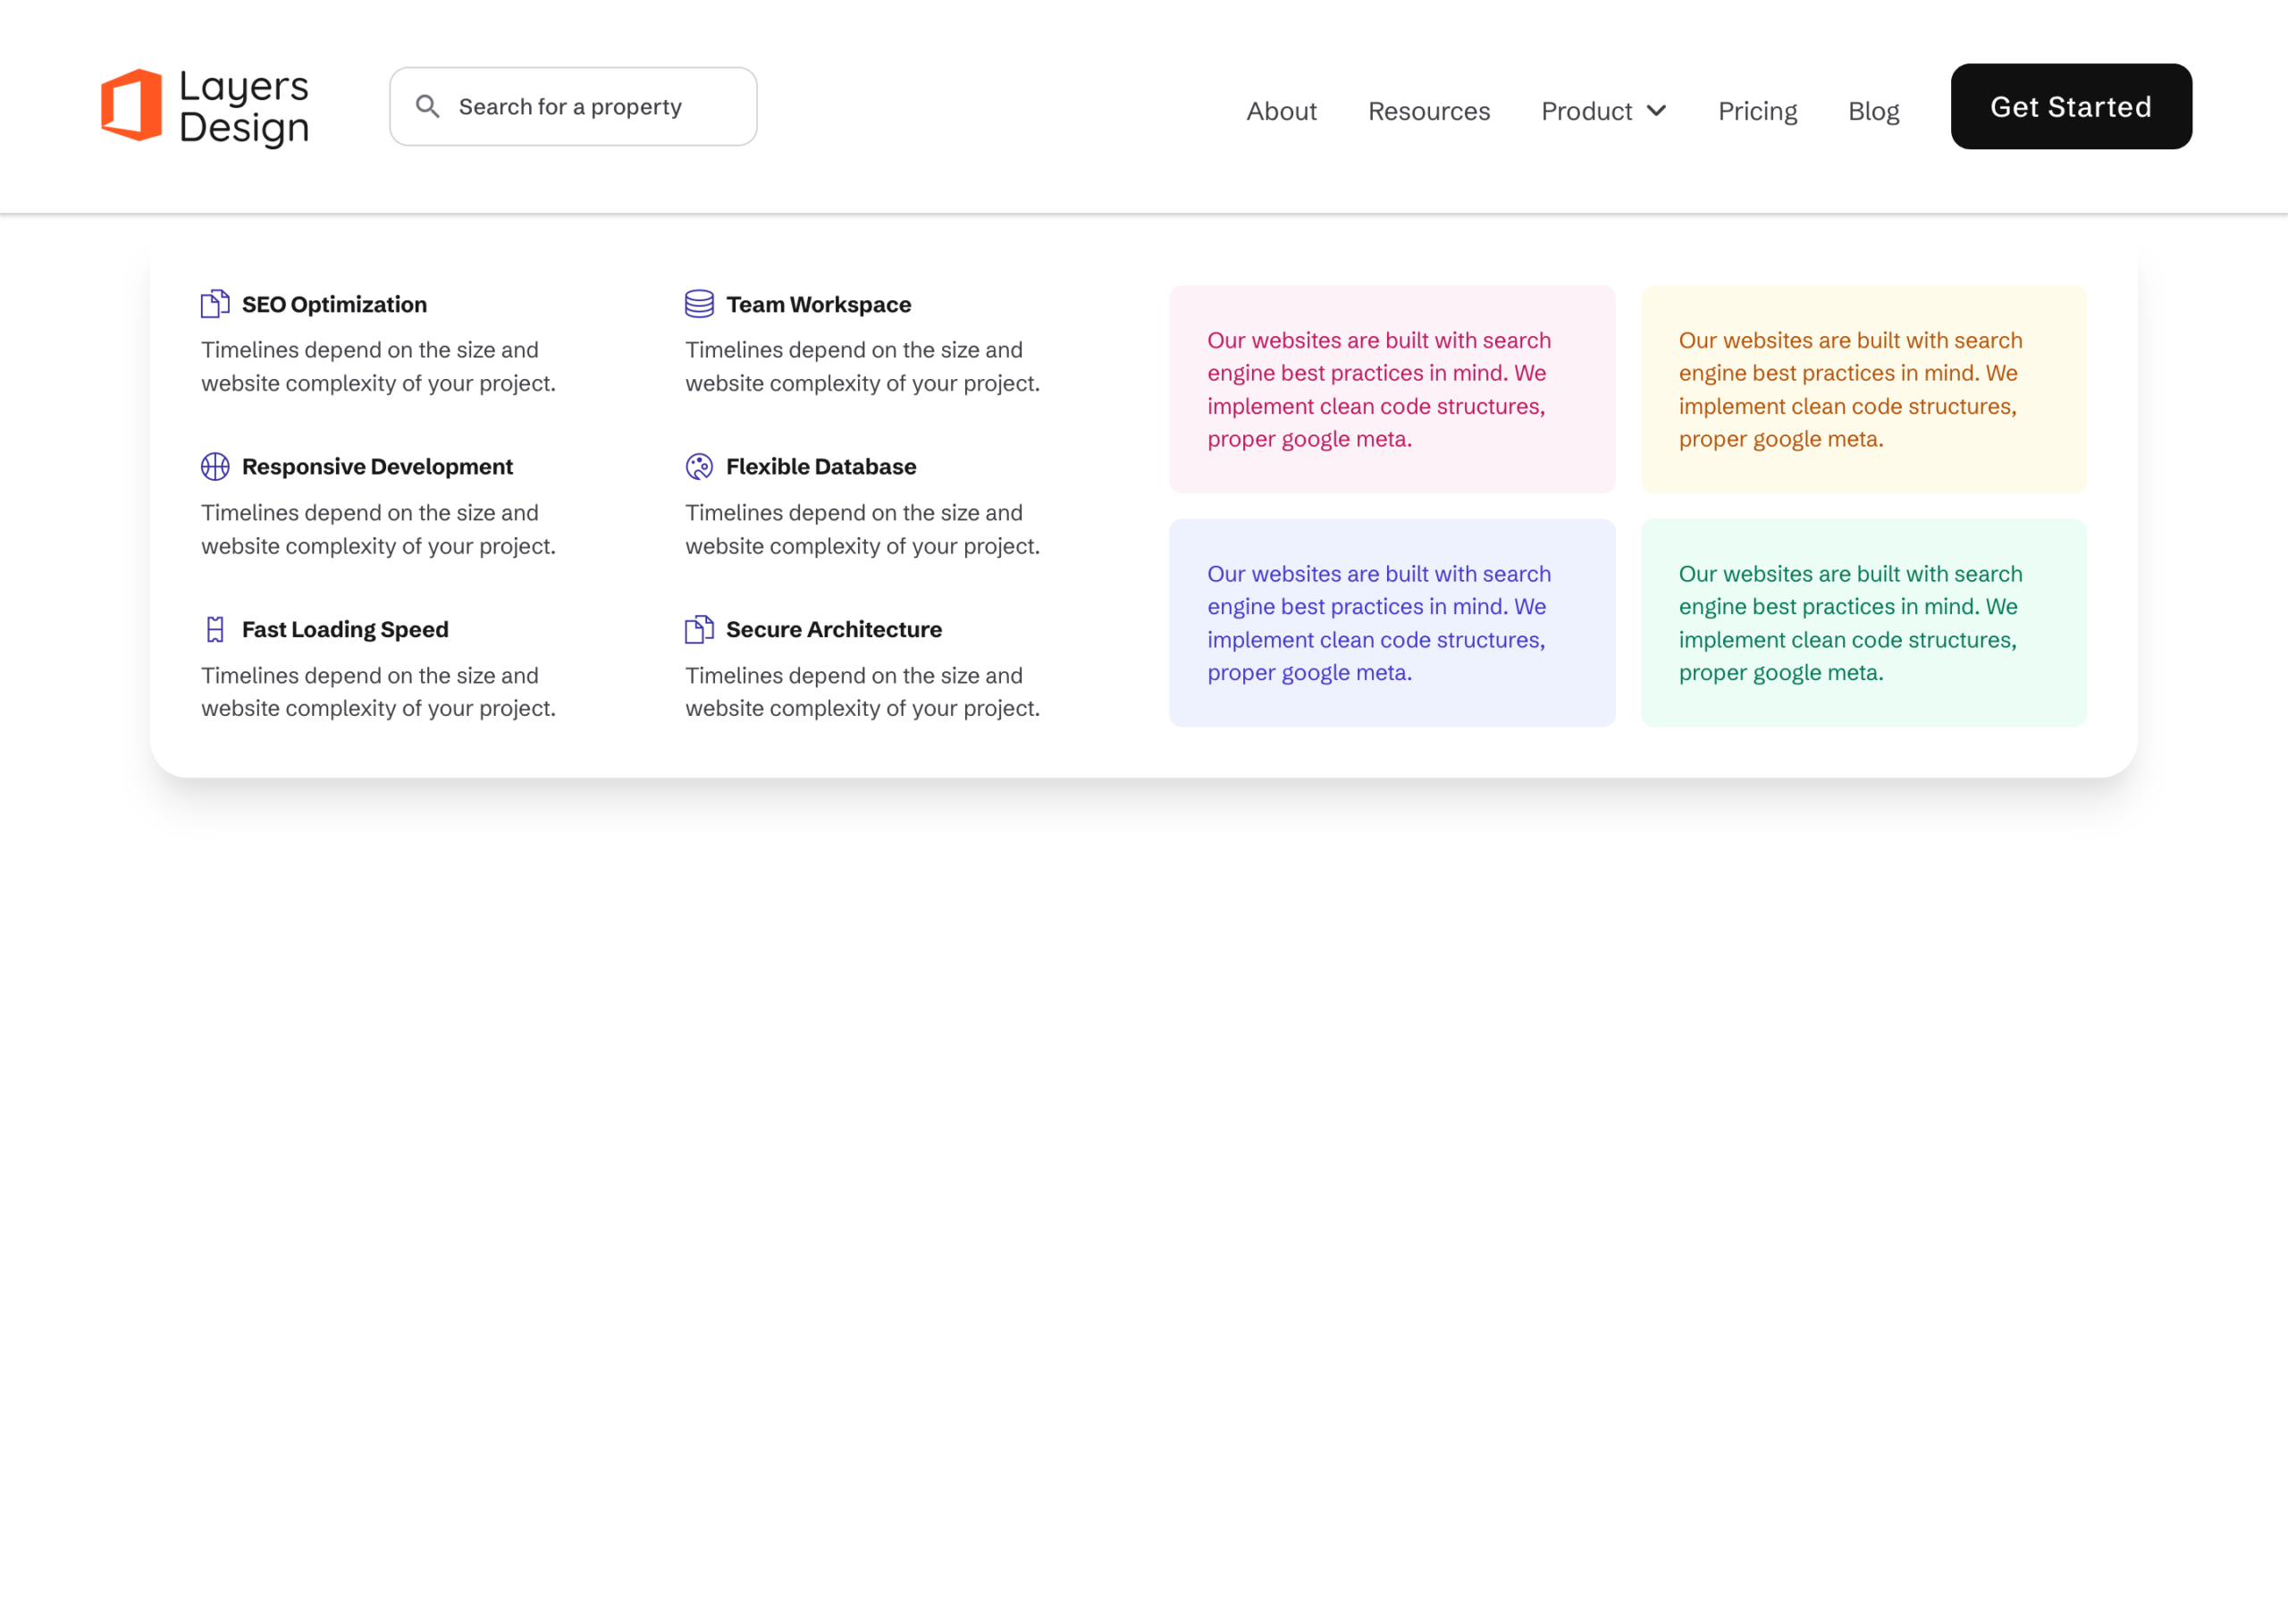Click the magnifier search icon

point(427,106)
